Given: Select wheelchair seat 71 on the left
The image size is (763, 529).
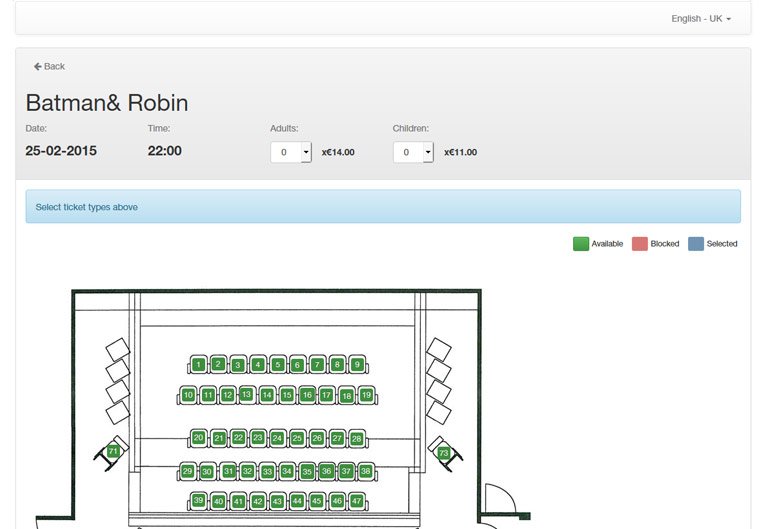Looking at the screenshot, I should pyautogui.click(x=113, y=451).
